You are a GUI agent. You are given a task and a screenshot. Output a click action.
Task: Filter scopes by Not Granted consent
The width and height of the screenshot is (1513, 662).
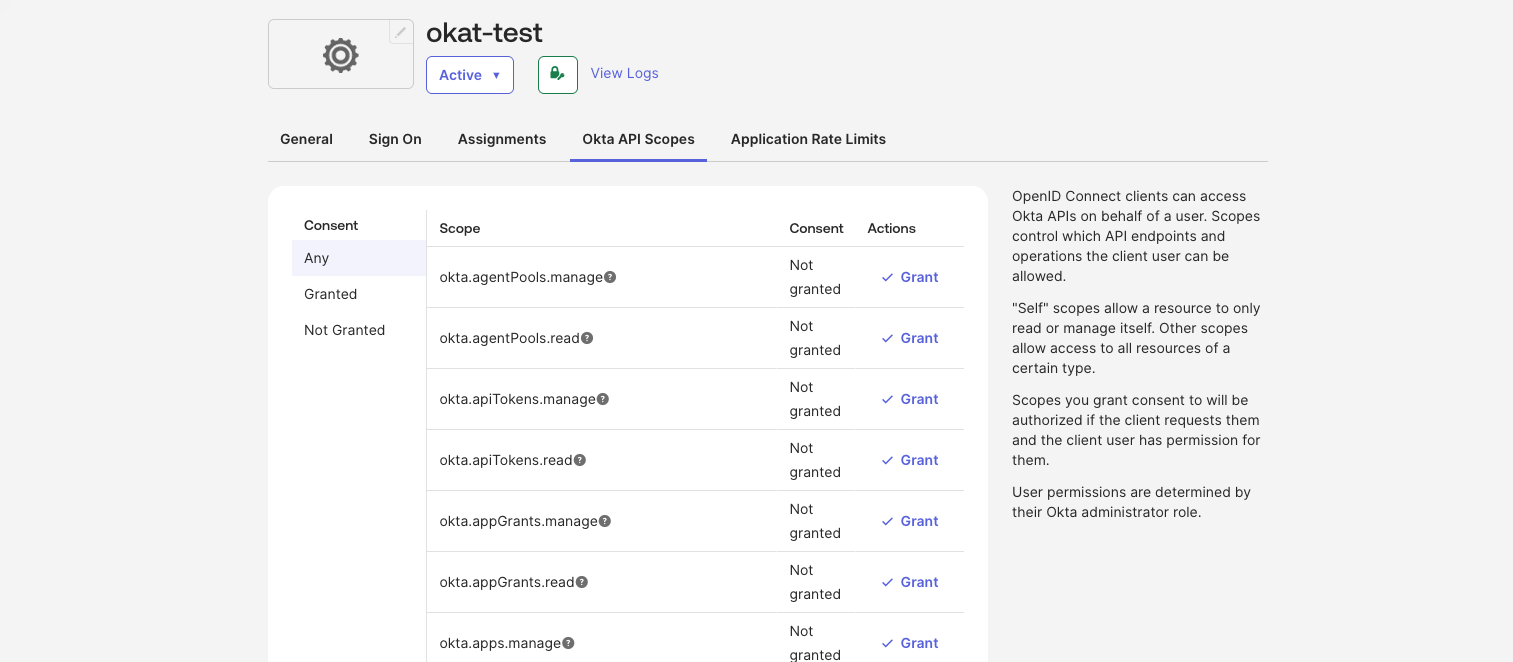point(345,330)
